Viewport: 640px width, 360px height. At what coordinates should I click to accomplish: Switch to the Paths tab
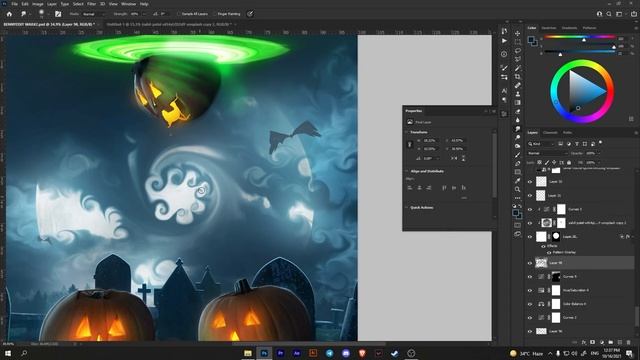(567, 133)
